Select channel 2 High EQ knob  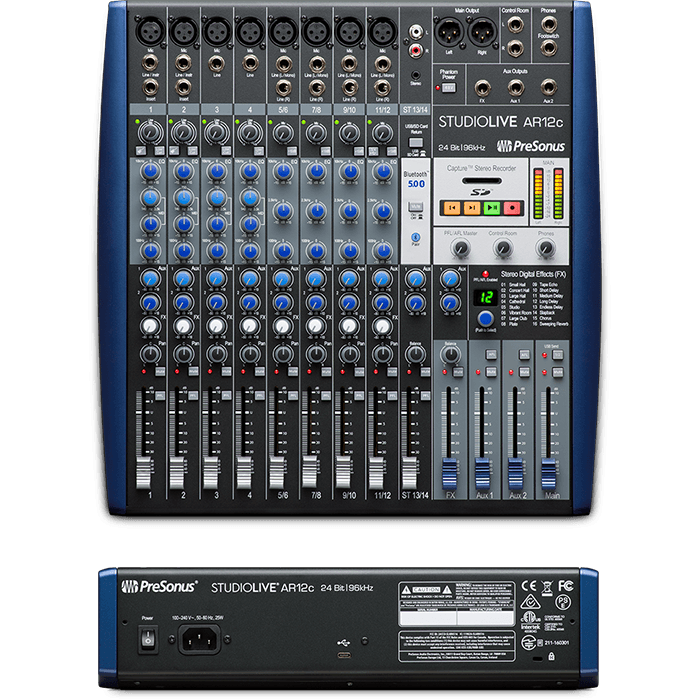click(183, 171)
